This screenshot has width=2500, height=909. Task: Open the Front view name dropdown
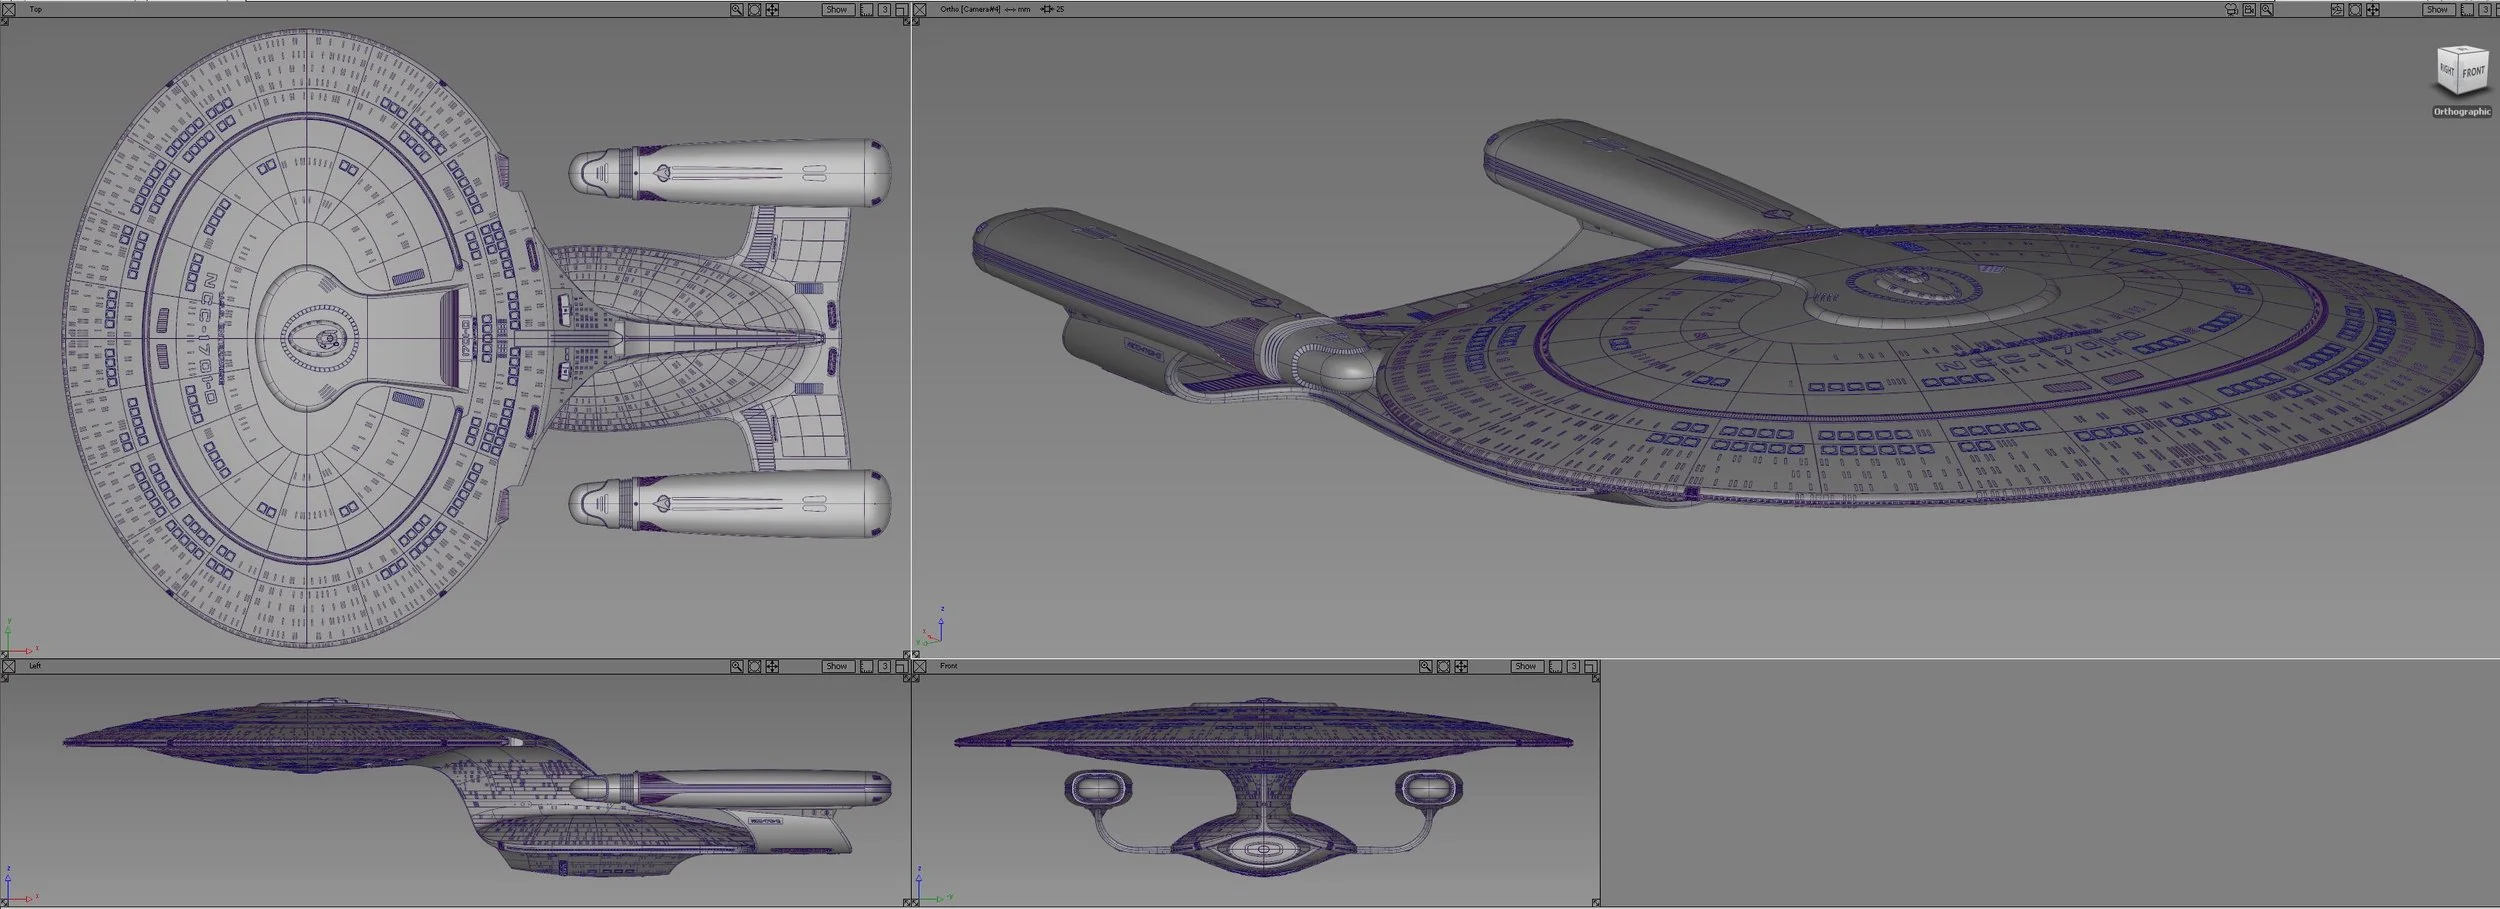click(948, 666)
